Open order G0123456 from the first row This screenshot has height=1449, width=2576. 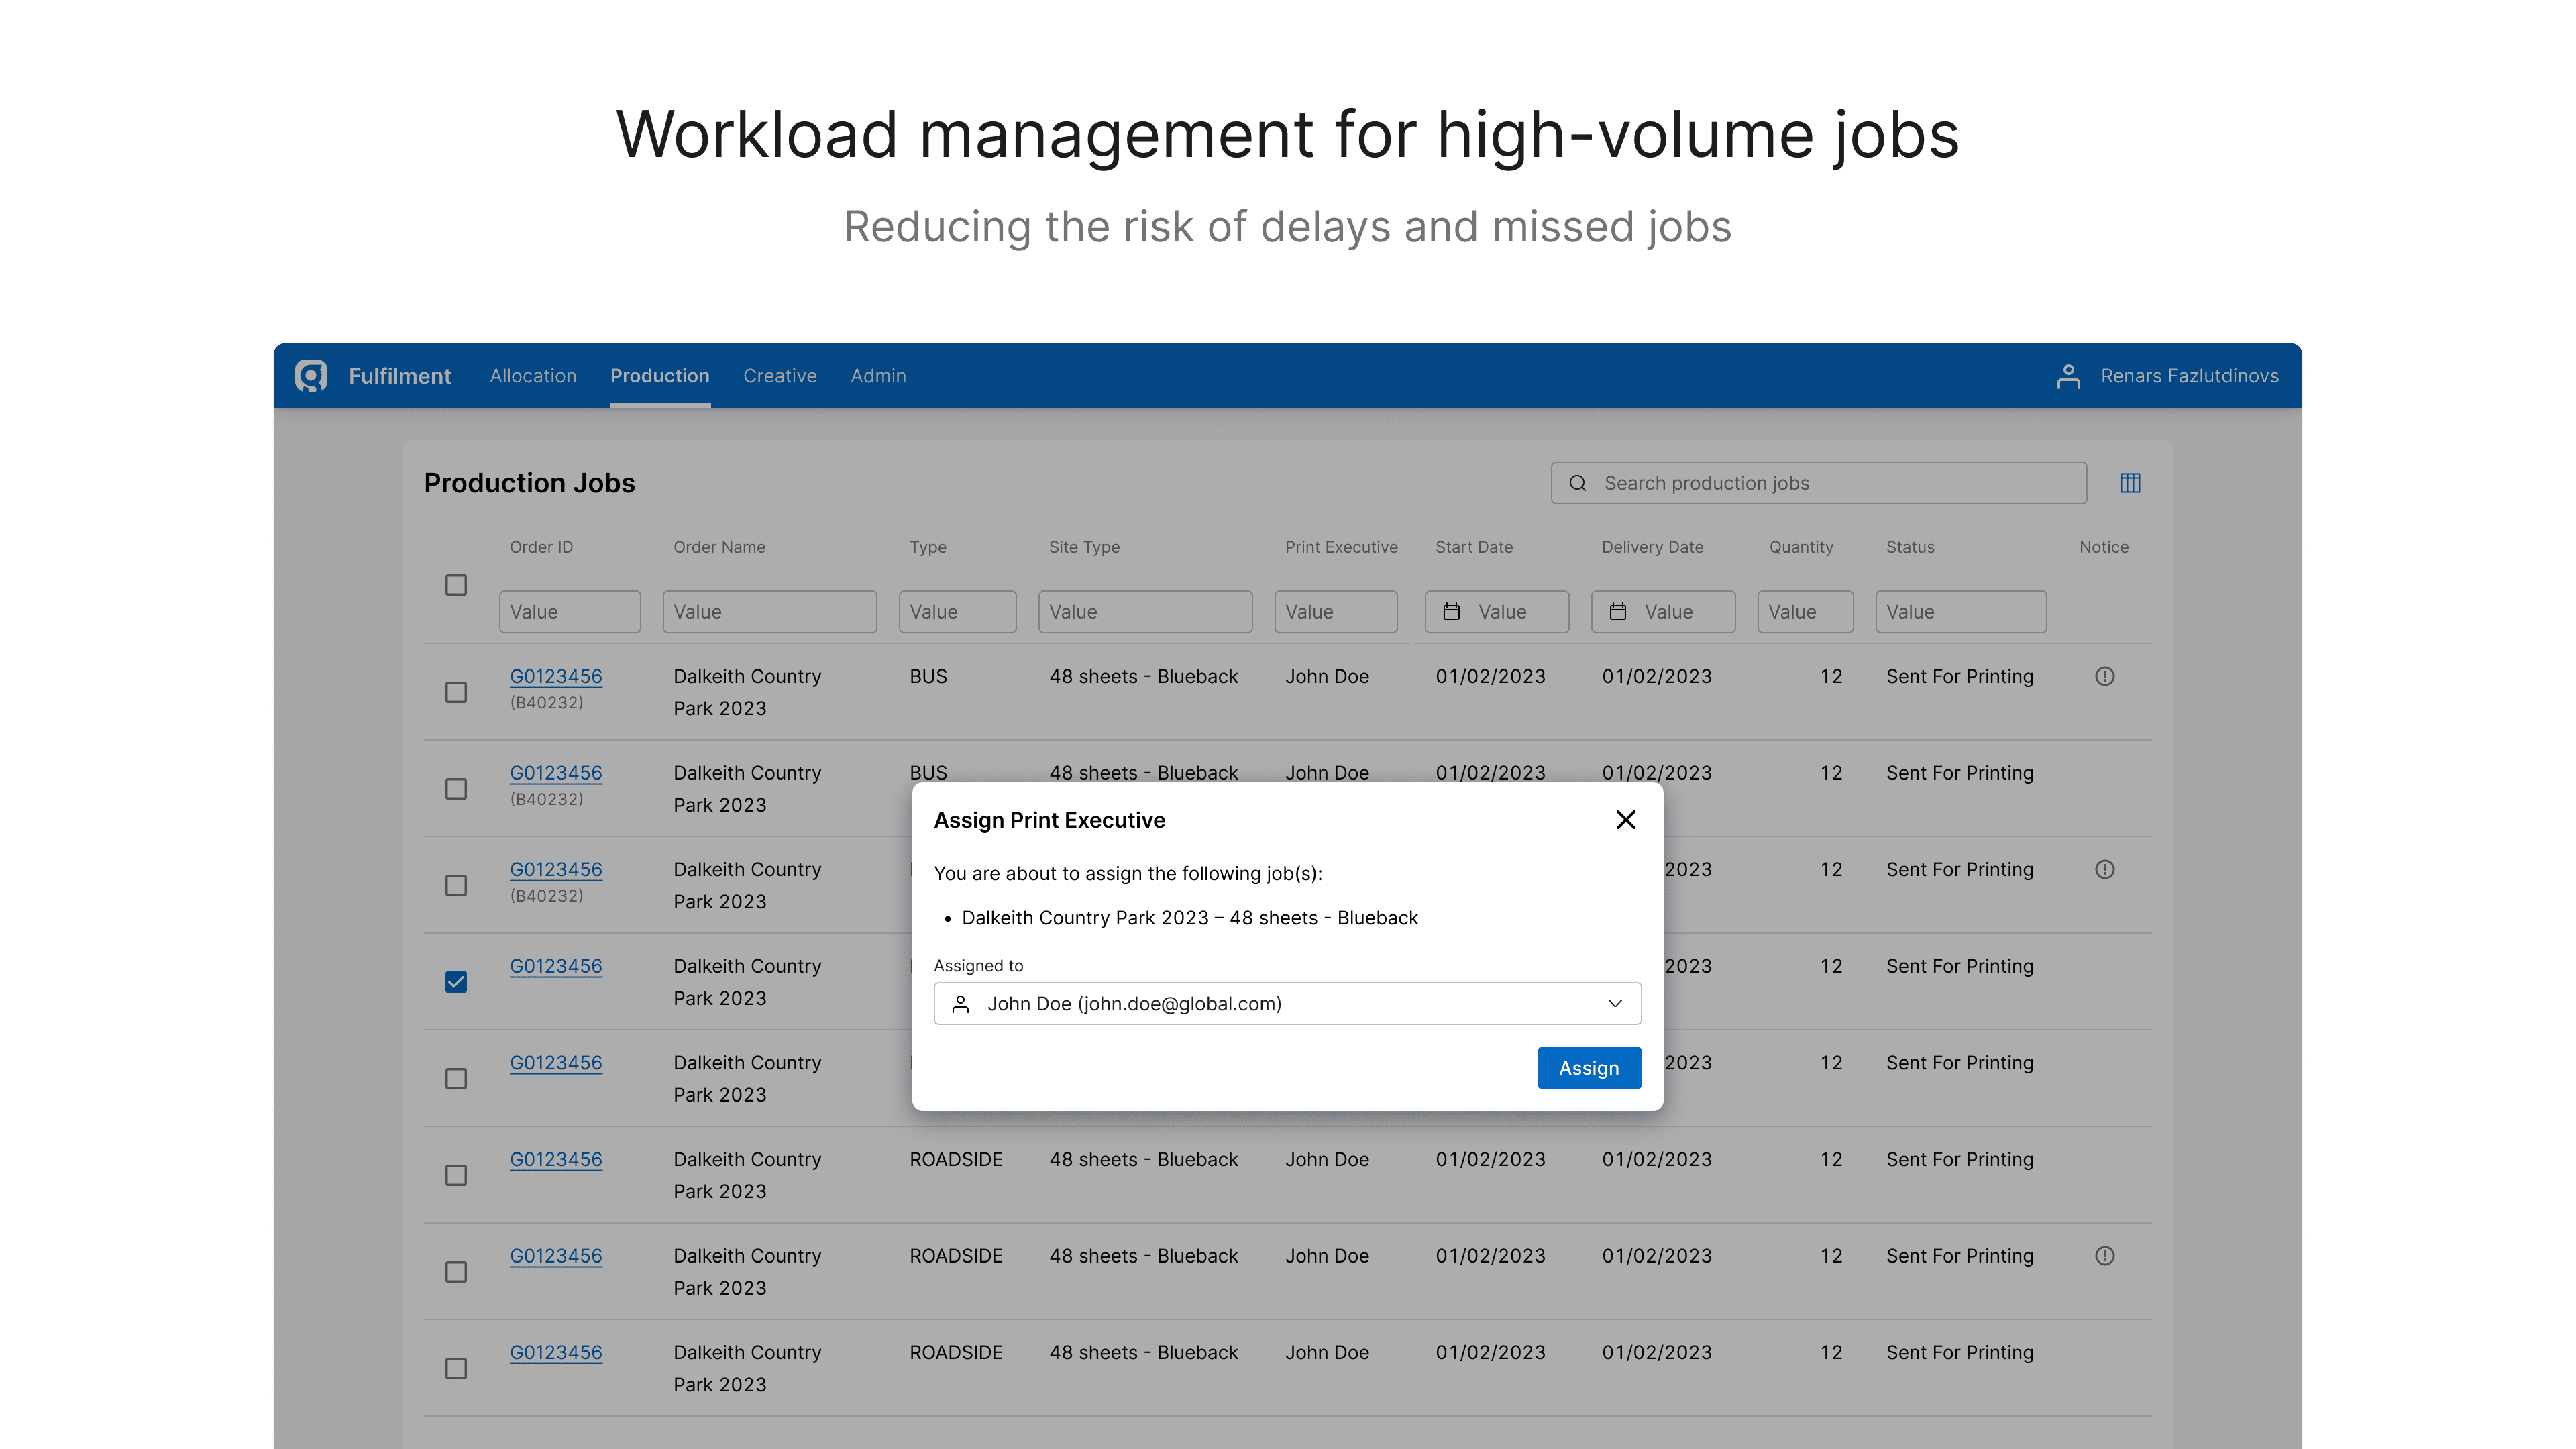click(556, 676)
